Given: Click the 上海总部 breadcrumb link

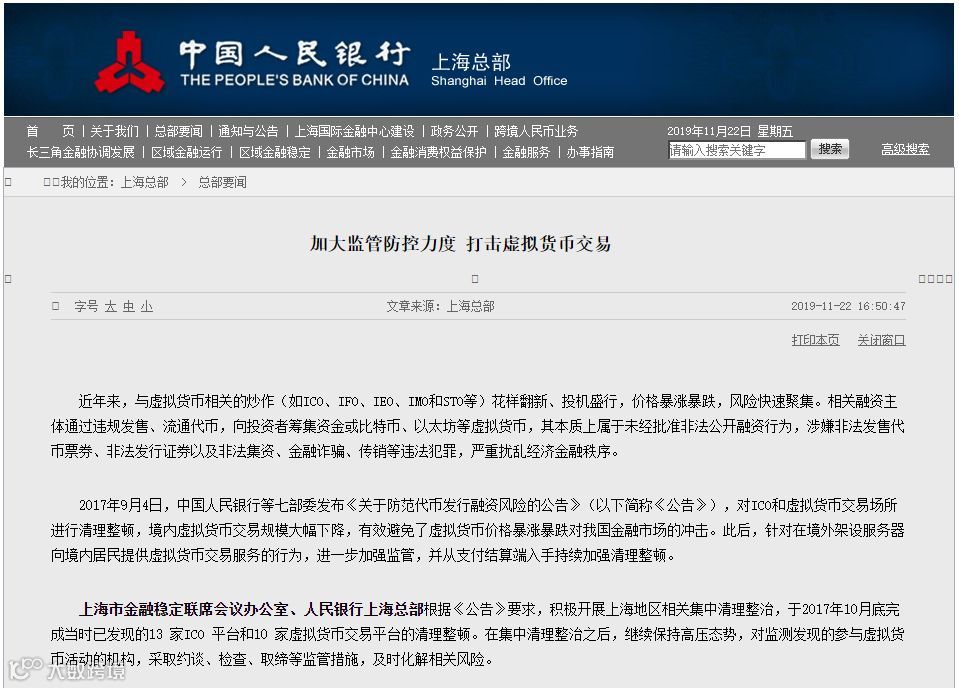Looking at the screenshot, I should (144, 182).
